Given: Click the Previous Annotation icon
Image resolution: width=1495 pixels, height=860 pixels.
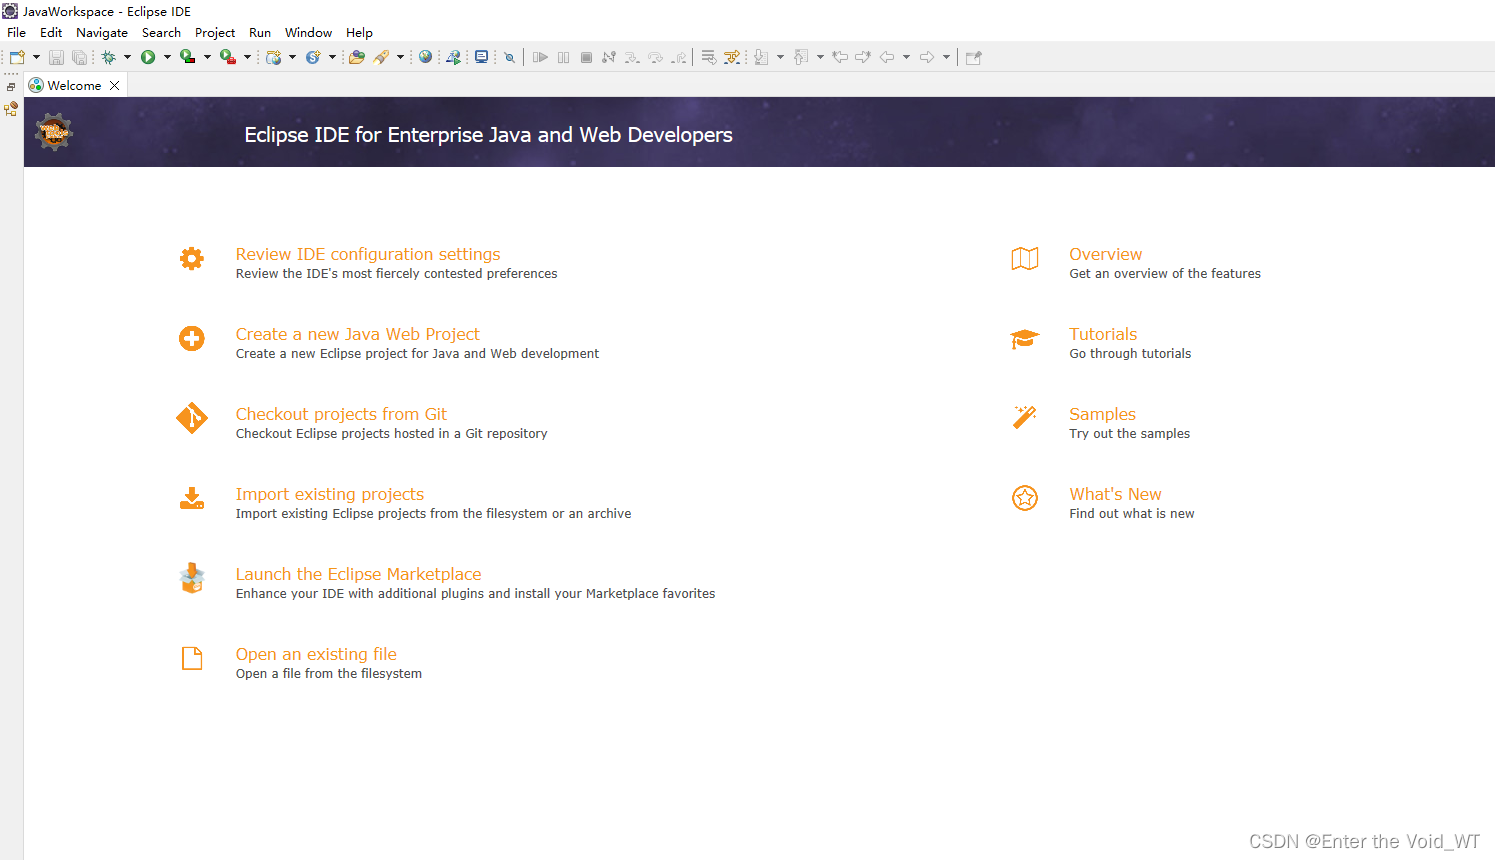Looking at the screenshot, I should click(801, 57).
